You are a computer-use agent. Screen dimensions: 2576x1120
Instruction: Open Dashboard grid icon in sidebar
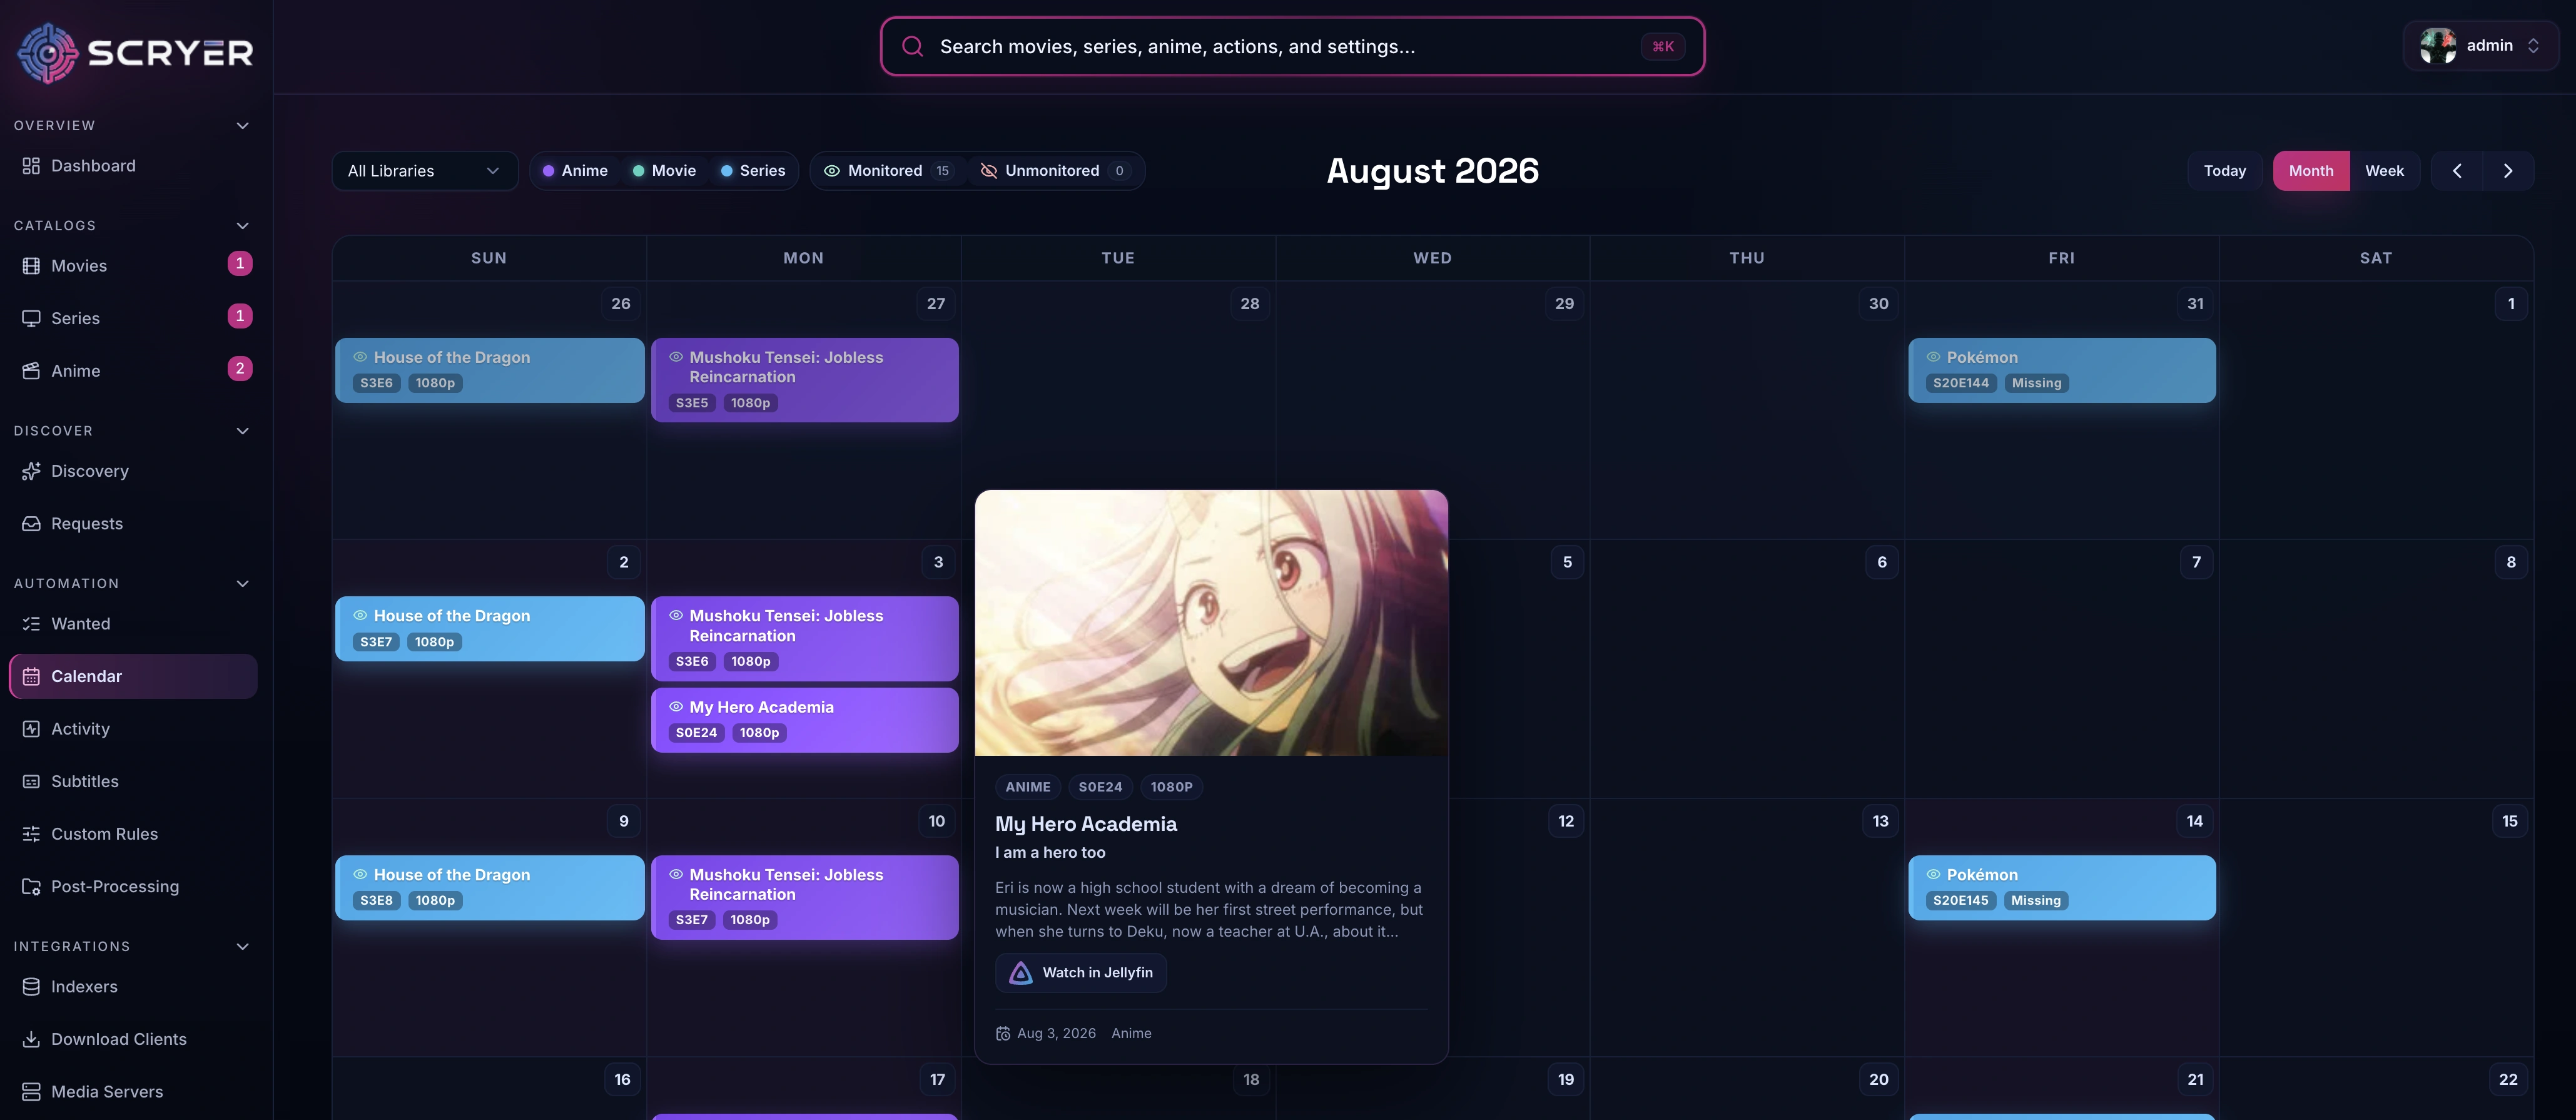(x=31, y=166)
